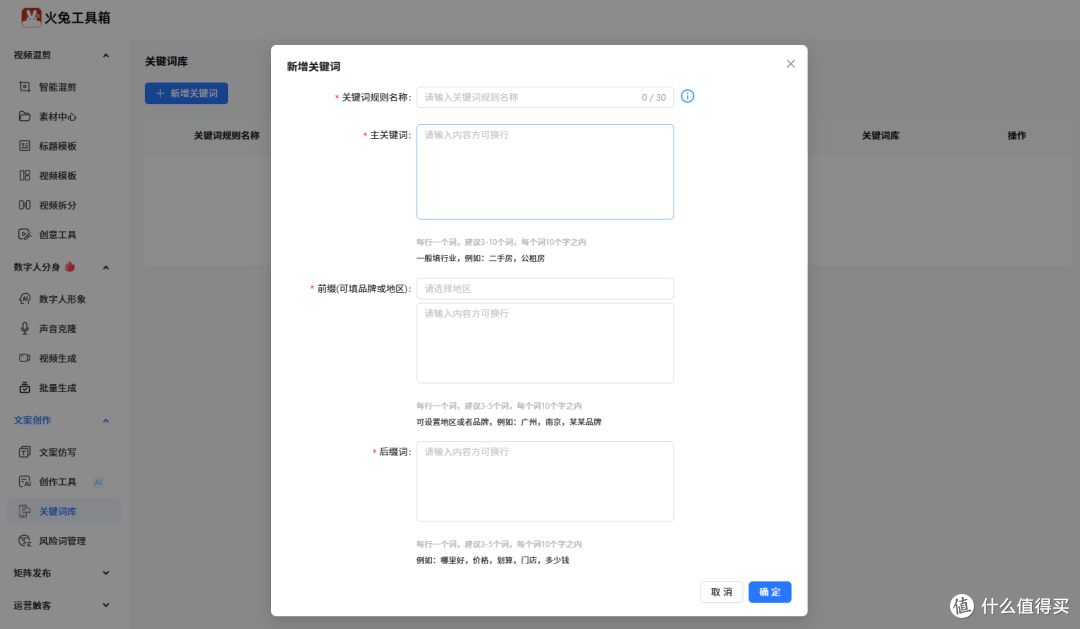The width and height of the screenshot is (1080, 629).
Task: Click the 创意工具 sidebar icon
Action: pyautogui.click(x=25, y=235)
